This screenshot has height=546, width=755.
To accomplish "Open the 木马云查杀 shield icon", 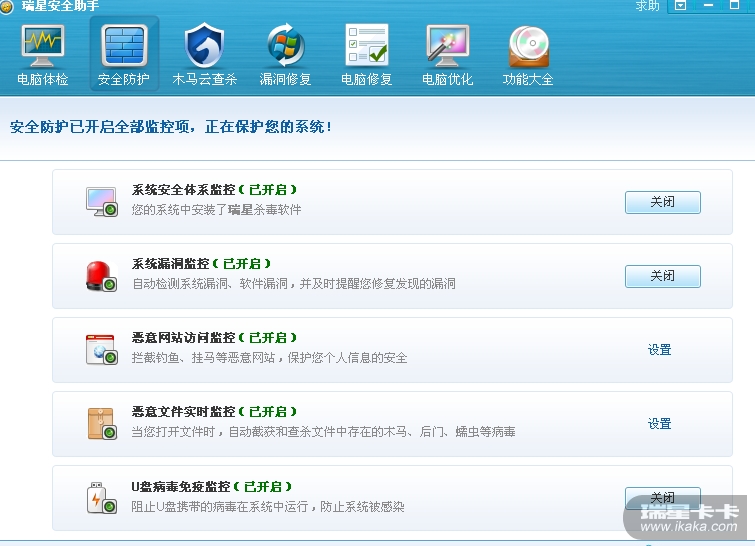I will 205,45.
